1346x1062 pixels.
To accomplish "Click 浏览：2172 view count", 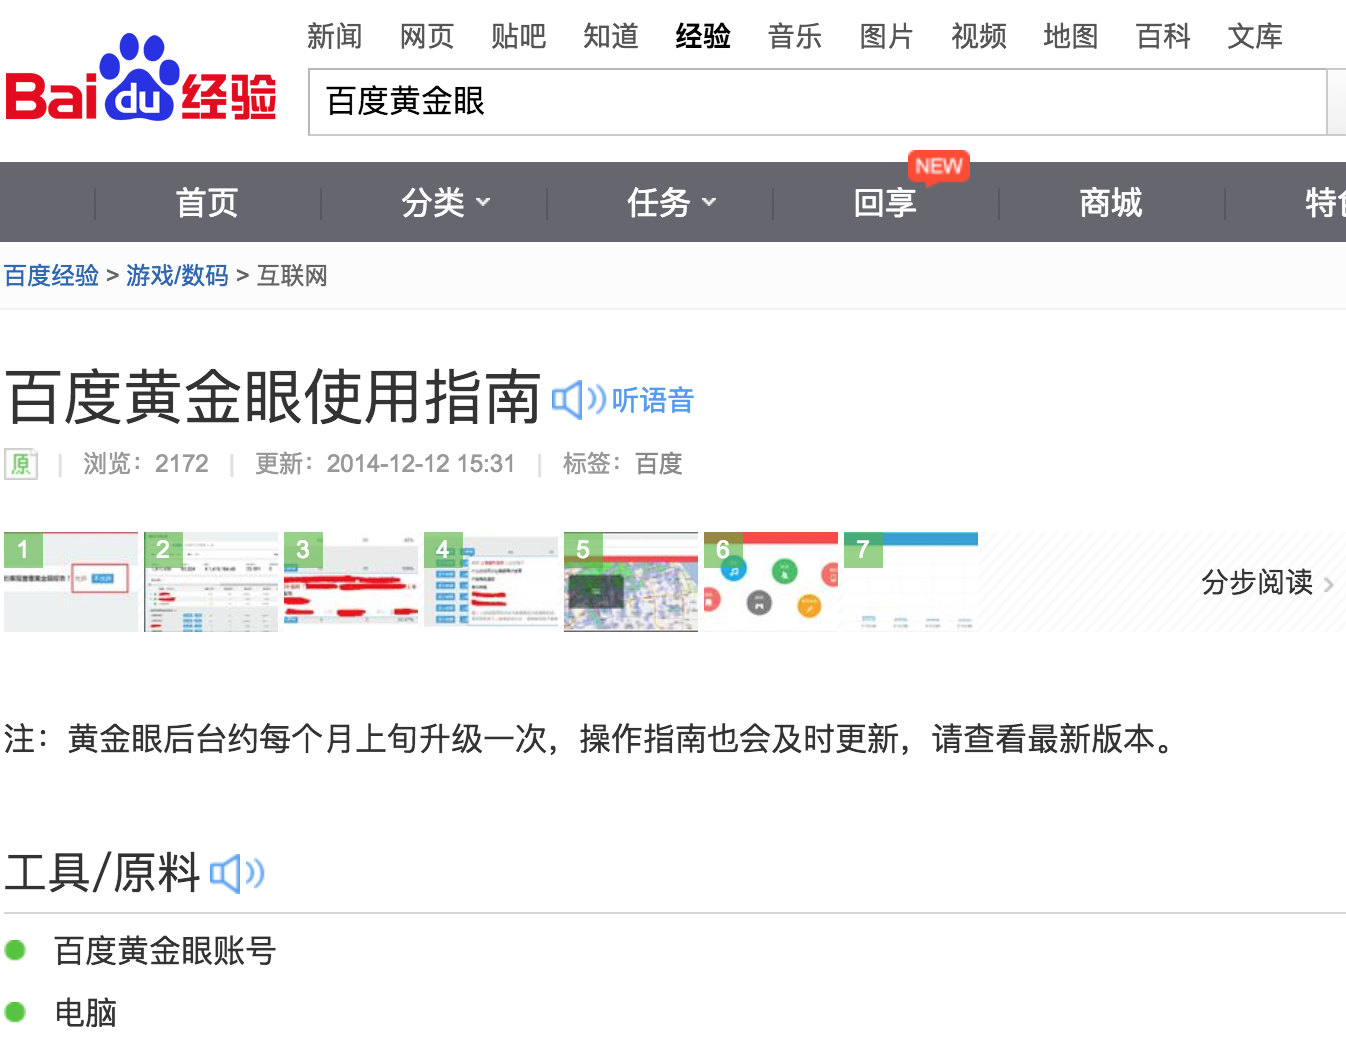I will click(146, 464).
